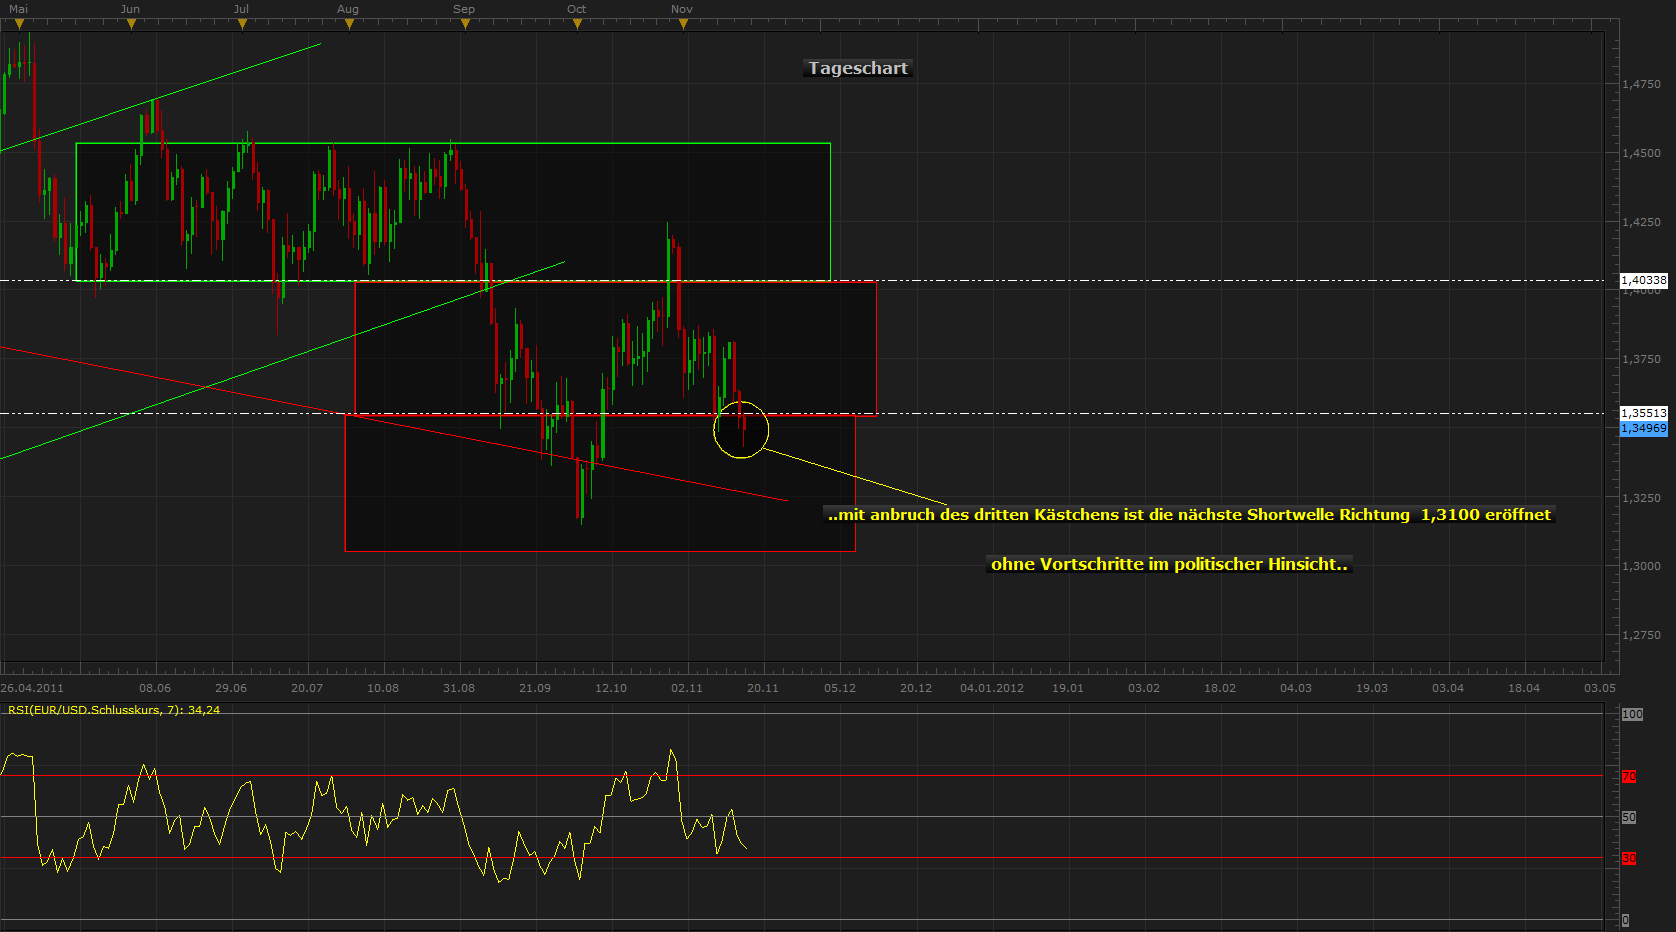Image resolution: width=1676 pixels, height=932 pixels.
Task: Click the Nov month triangle marker
Action: coord(683,24)
